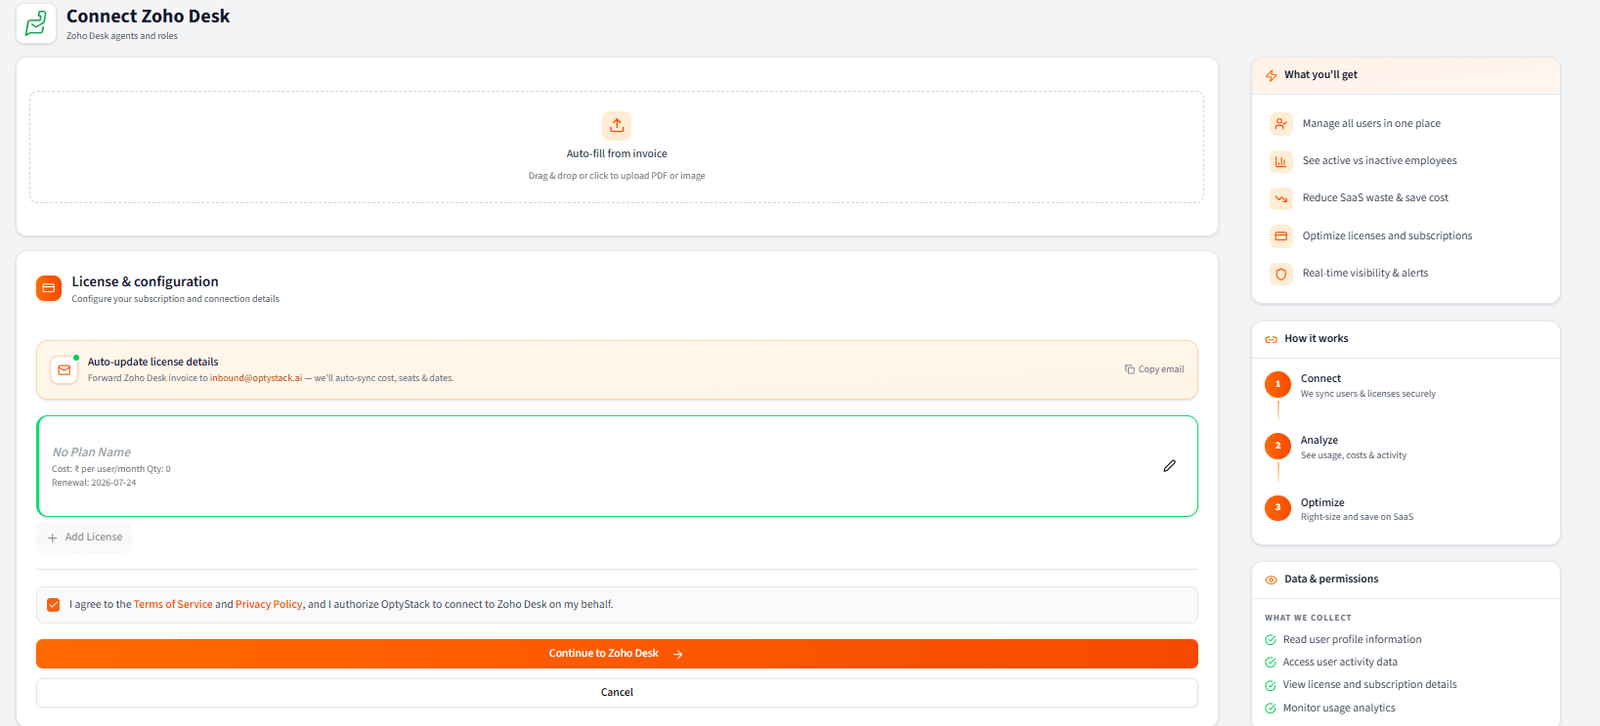The image size is (1600, 726).
Task: Click the Auto-fill from invoice label
Action: click(617, 154)
